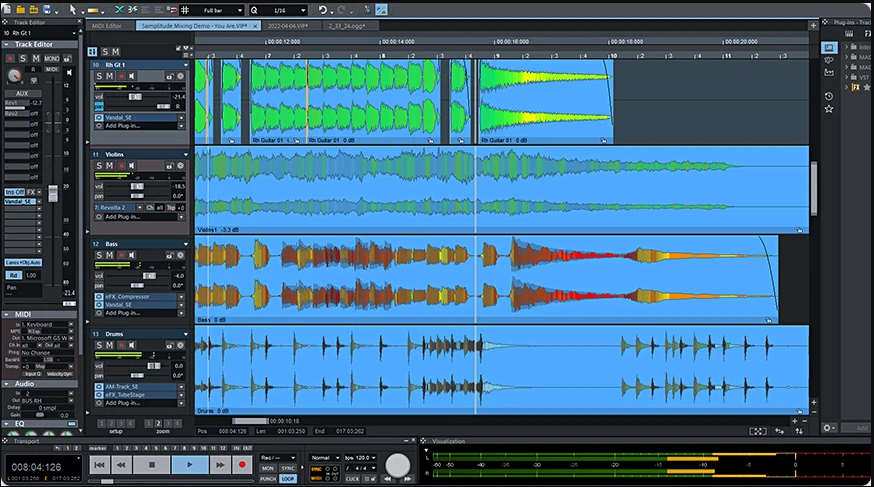Viewport: 874px width, 487px height.
Task: Click the highlighted automation curve toolbar icon
Action: click(381, 10)
